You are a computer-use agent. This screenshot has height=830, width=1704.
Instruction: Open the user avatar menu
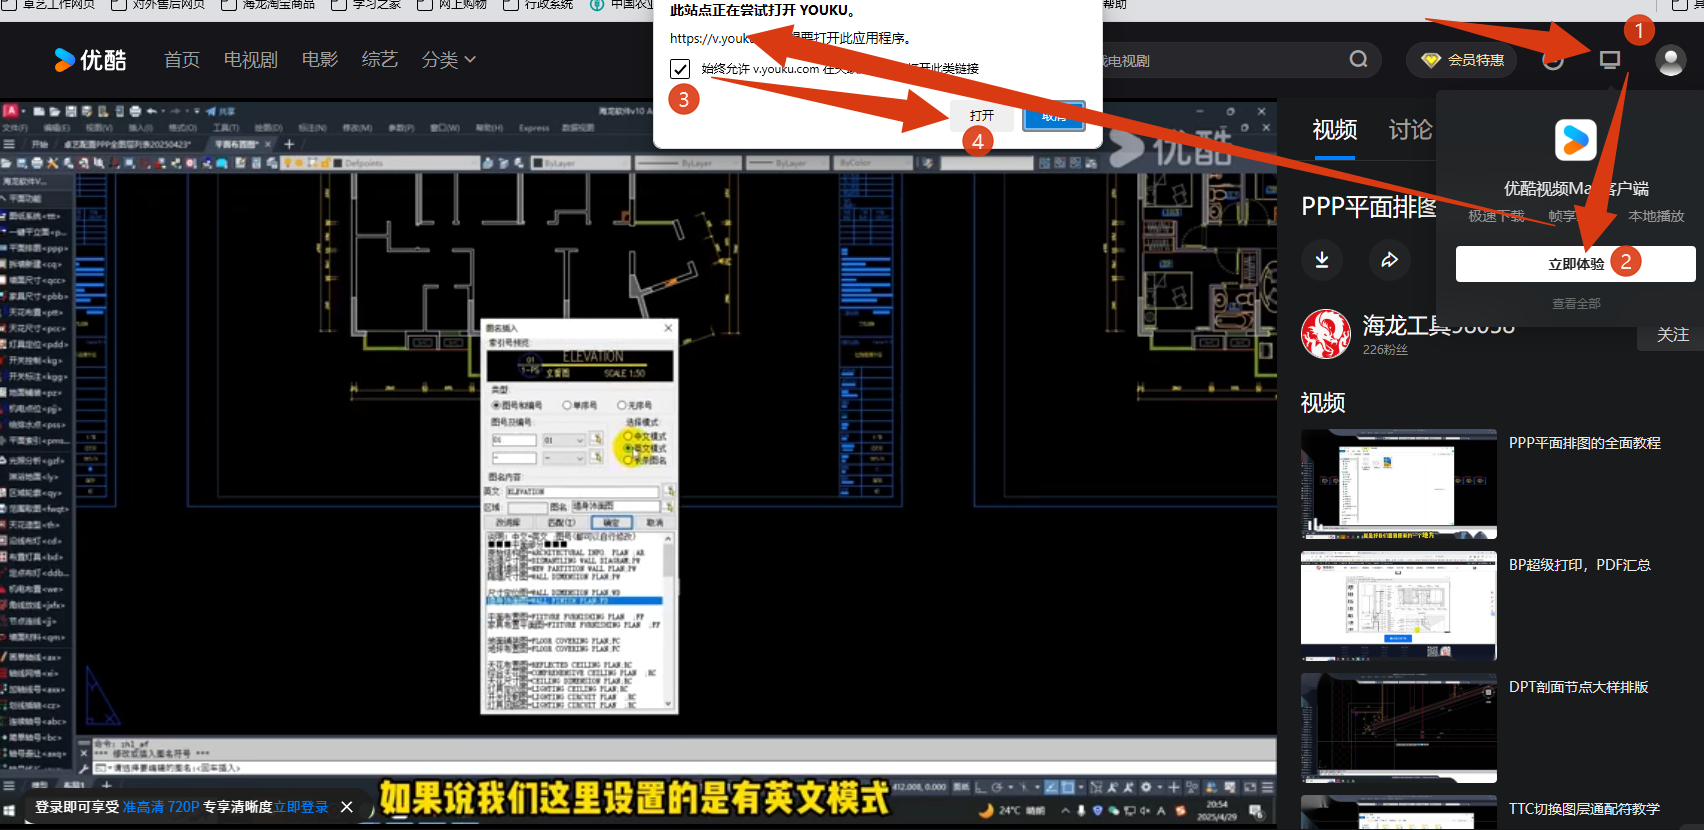(x=1671, y=60)
